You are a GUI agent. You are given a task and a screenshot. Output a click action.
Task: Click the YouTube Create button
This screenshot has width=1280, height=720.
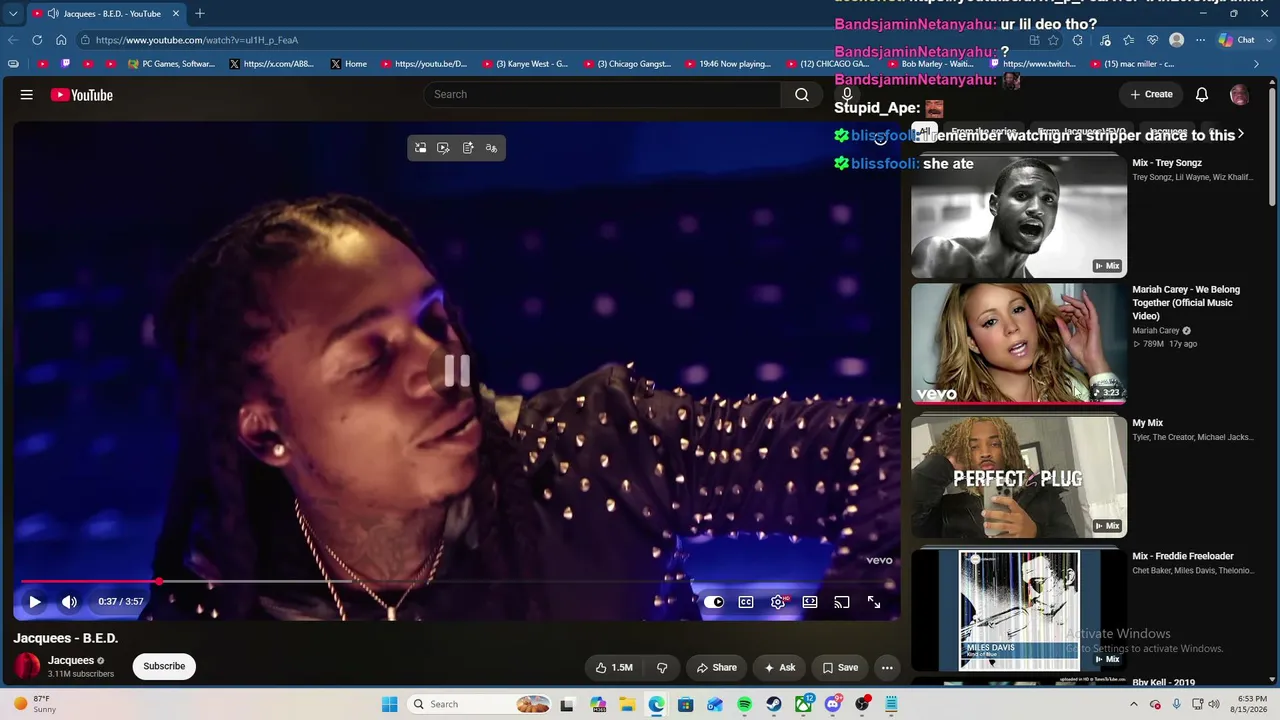[1151, 94]
